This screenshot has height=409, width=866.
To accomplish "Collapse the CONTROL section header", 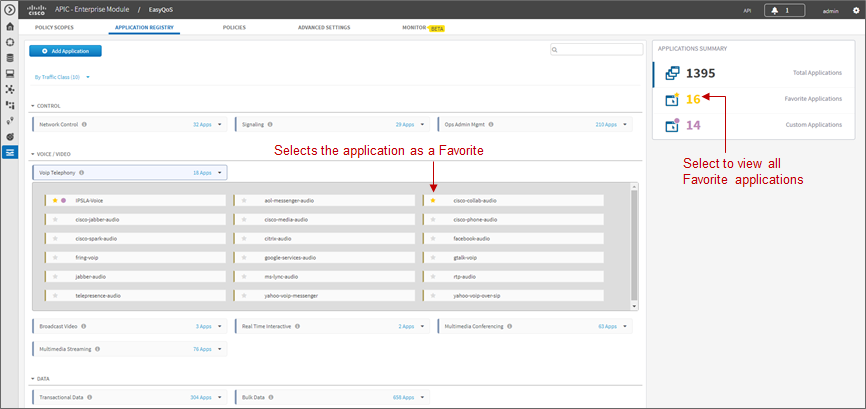I will 46,105.
